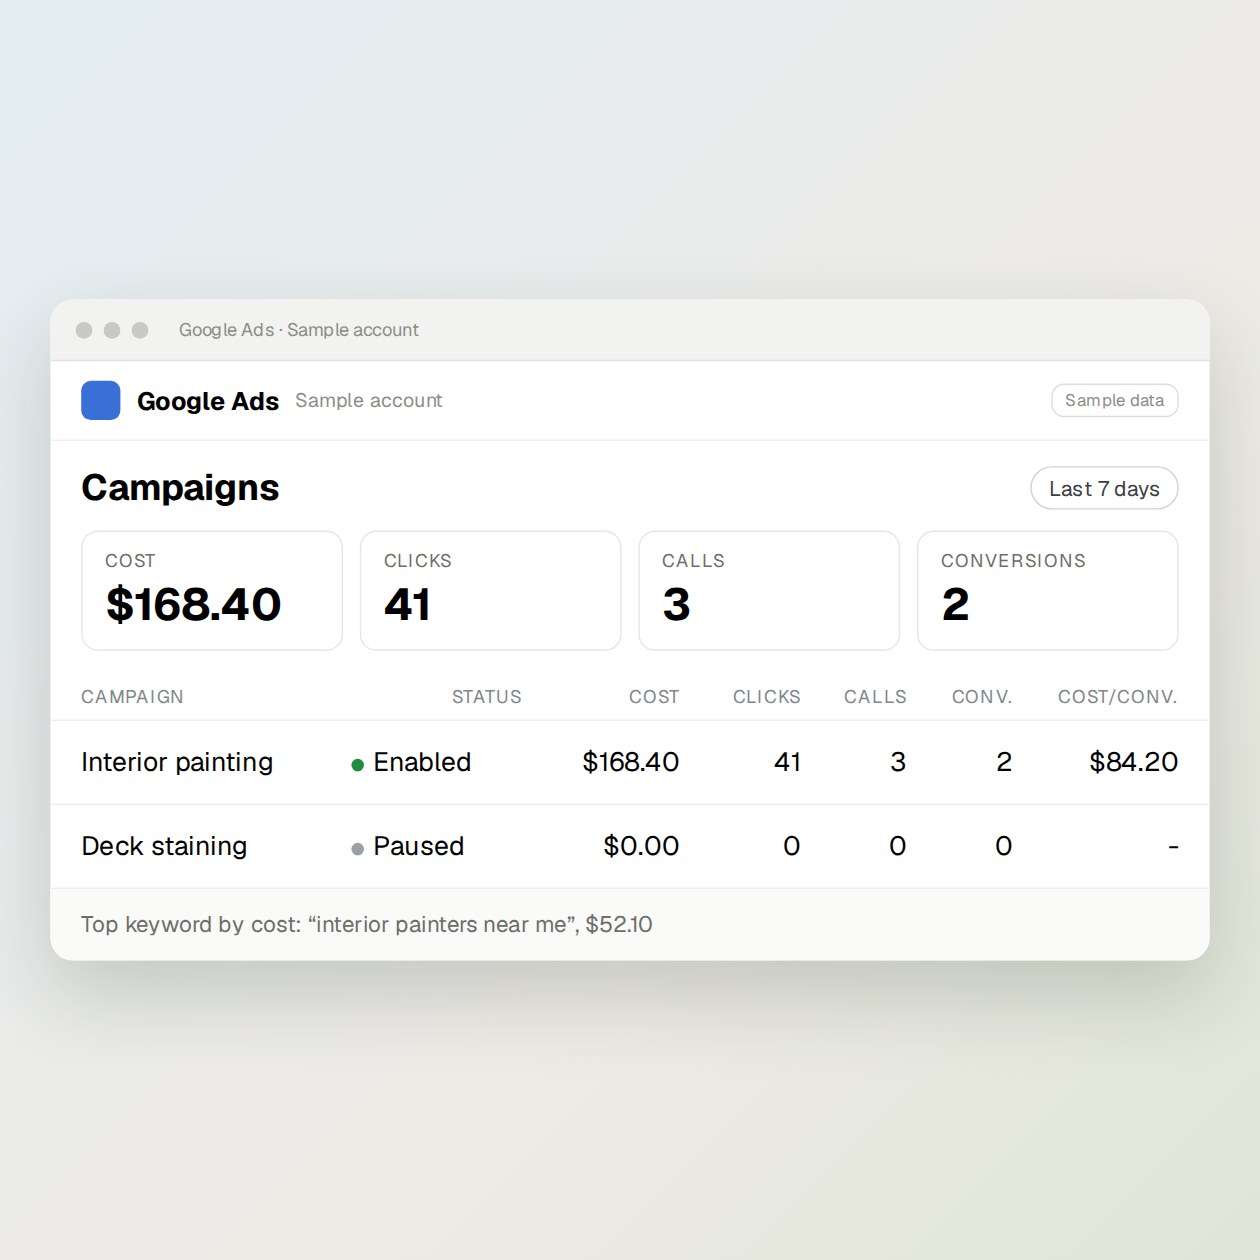Viewport: 1260px width, 1260px height.
Task: Open the Last 7 days date range
Action: 1104,488
